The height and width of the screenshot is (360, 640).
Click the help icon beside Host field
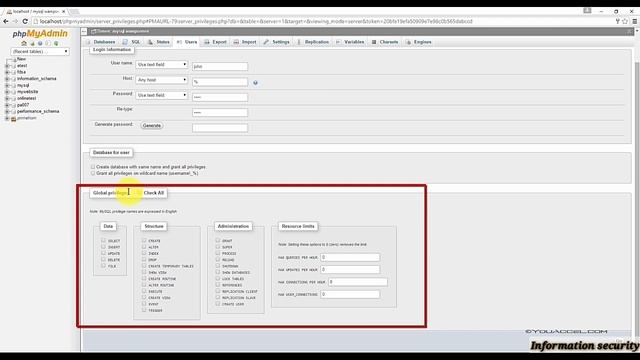[256, 83]
